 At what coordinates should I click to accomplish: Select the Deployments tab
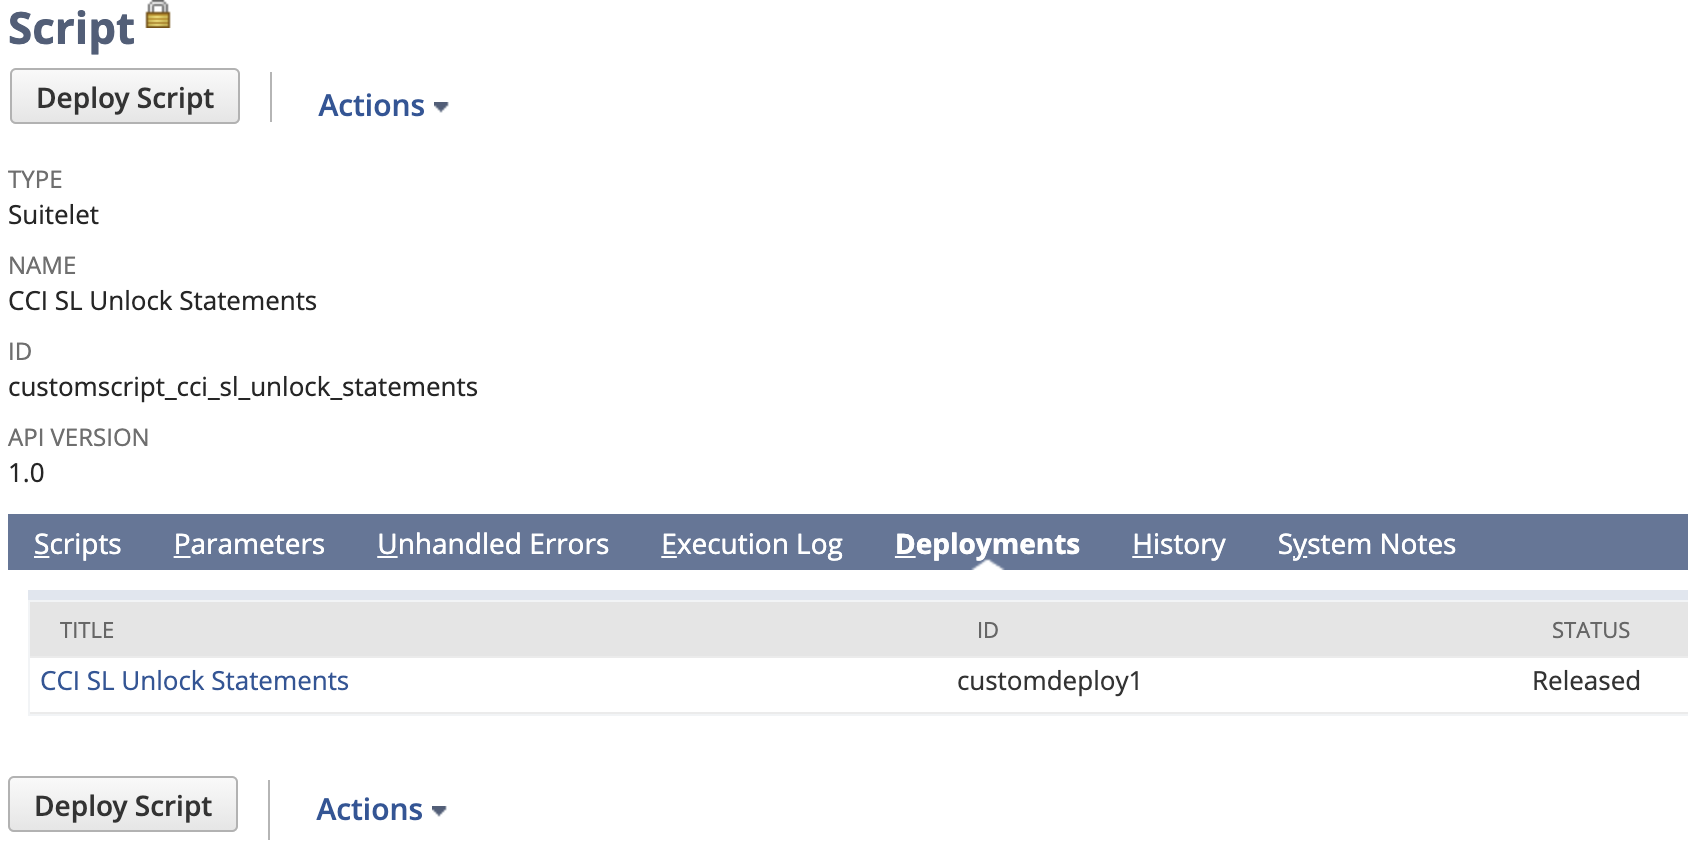[987, 544]
